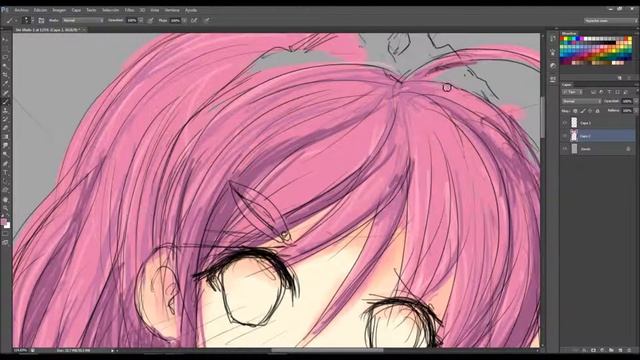The width and height of the screenshot is (640, 360).
Task: Toggle lock image pixels brush icon
Action: (583, 111)
